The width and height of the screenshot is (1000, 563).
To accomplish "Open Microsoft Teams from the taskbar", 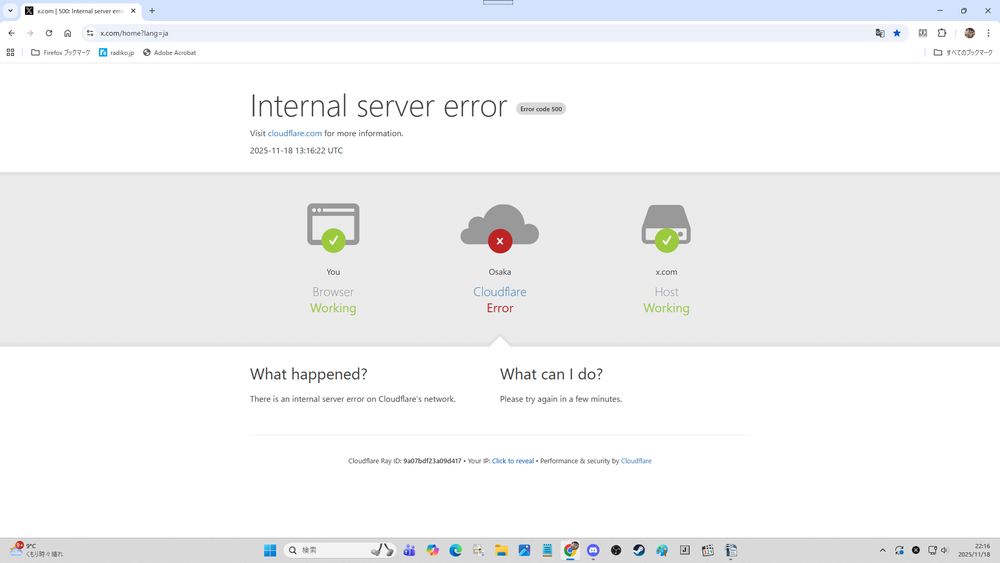I will 409,550.
